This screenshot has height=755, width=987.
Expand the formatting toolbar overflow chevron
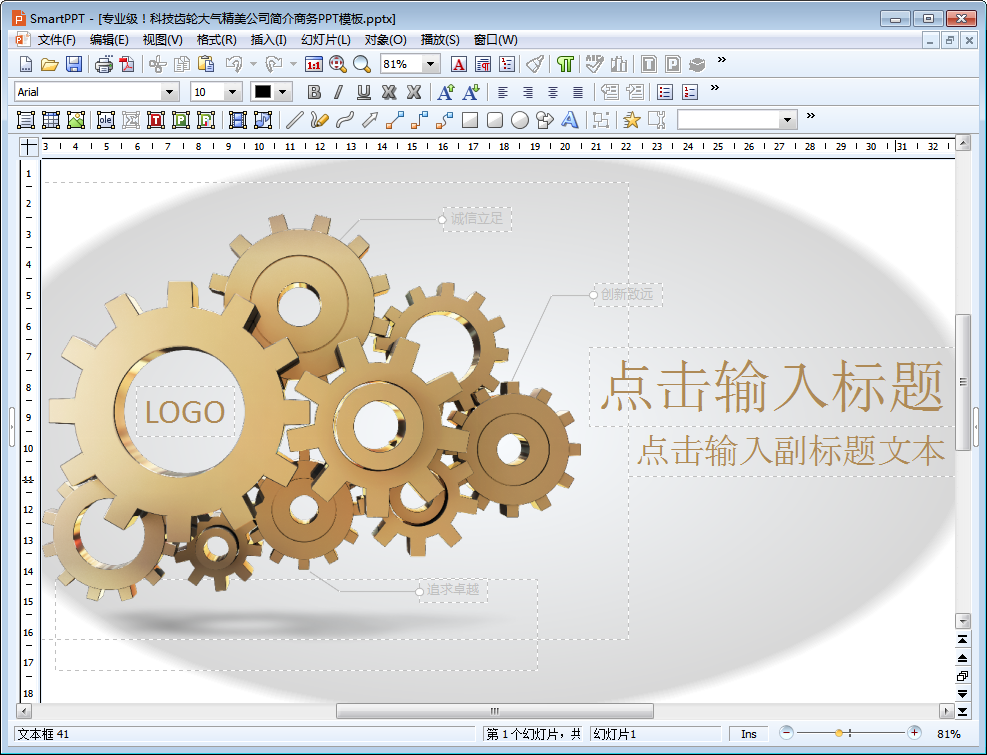[x=714, y=88]
